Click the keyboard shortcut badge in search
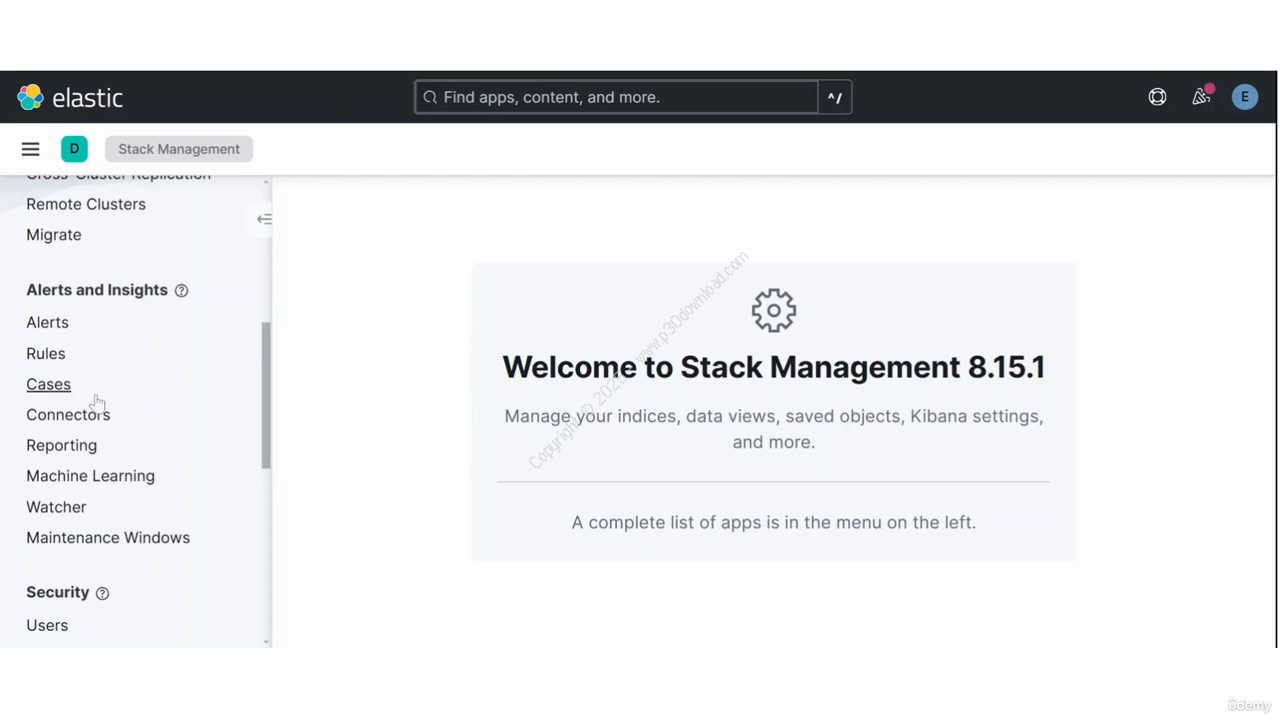Viewport: 1280px width, 720px height. (x=835, y=97)
